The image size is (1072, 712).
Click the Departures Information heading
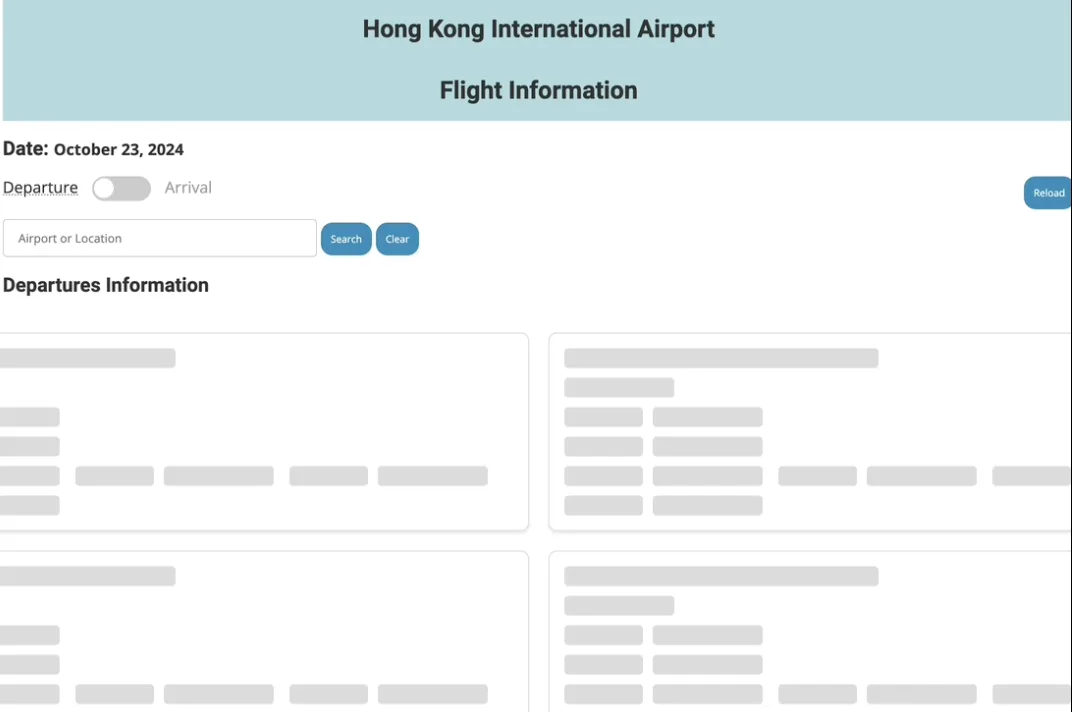[106, 285]
